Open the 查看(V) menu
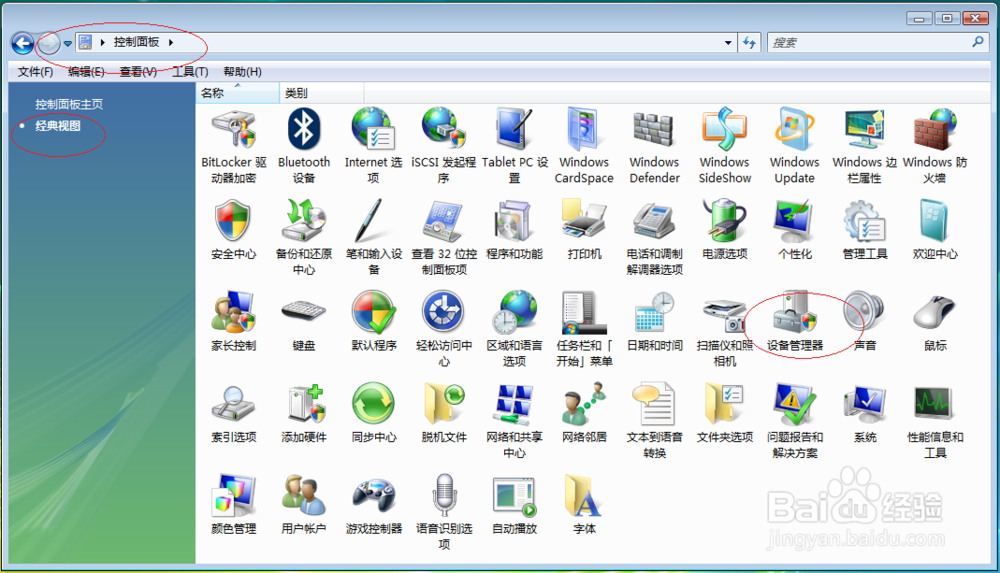 click(138, 71)
